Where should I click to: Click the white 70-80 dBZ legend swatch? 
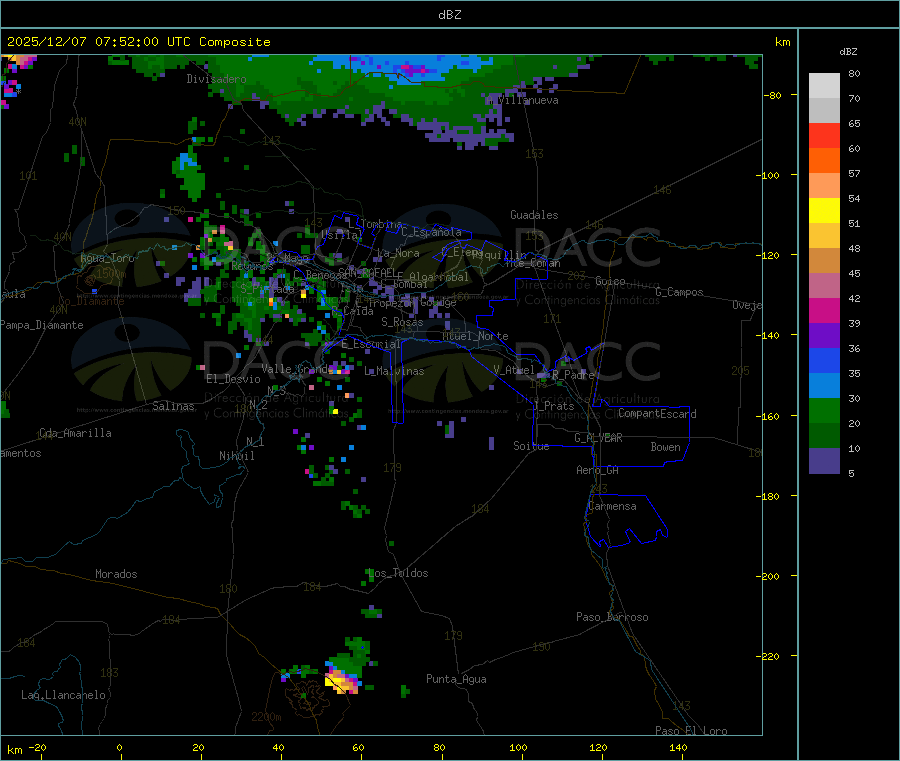pyautogui.click(x=824, y=86)
